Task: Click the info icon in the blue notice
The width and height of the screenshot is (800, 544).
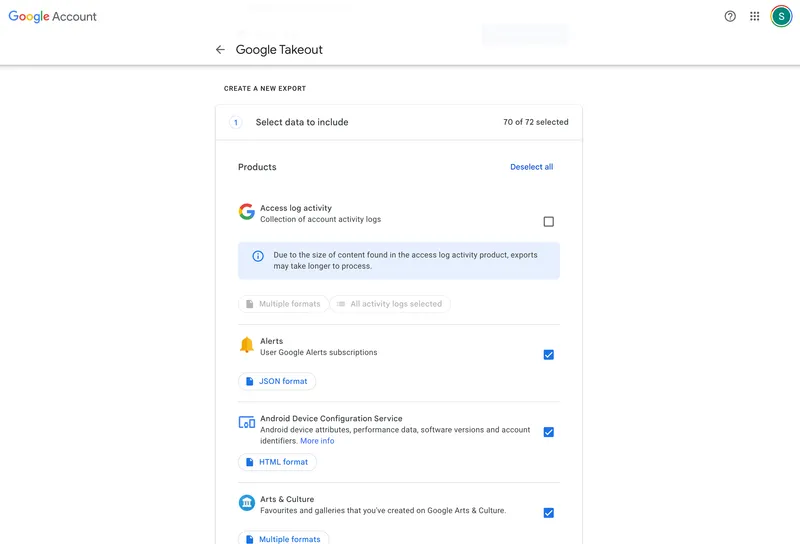Action: (x=258, y=256)
